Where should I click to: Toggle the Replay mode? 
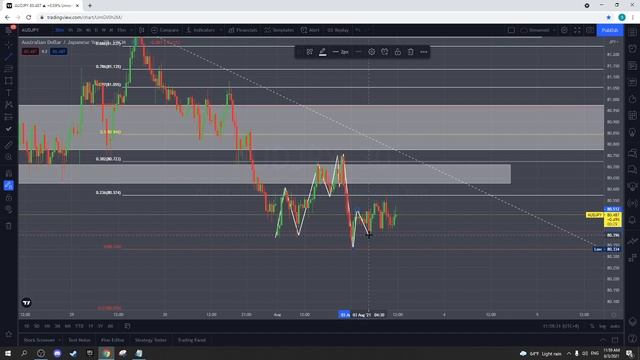[338, 30]
